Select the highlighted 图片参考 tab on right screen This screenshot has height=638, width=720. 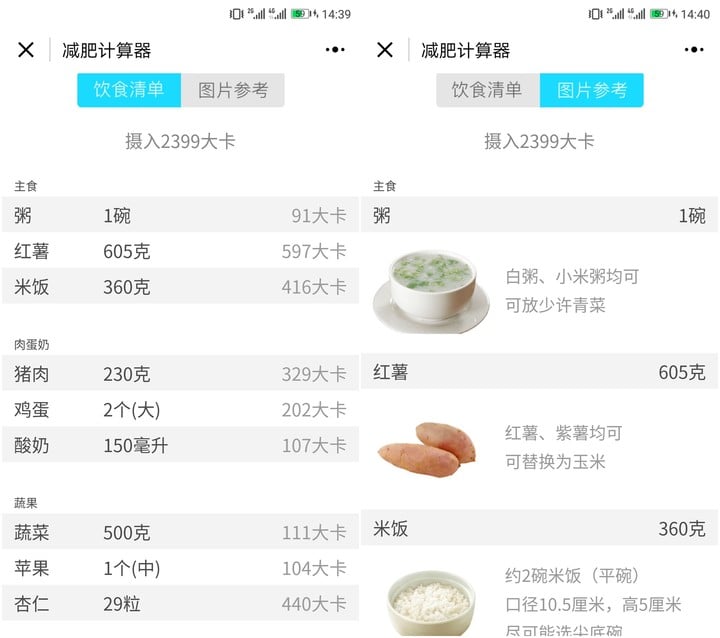(x=592, y=90)
